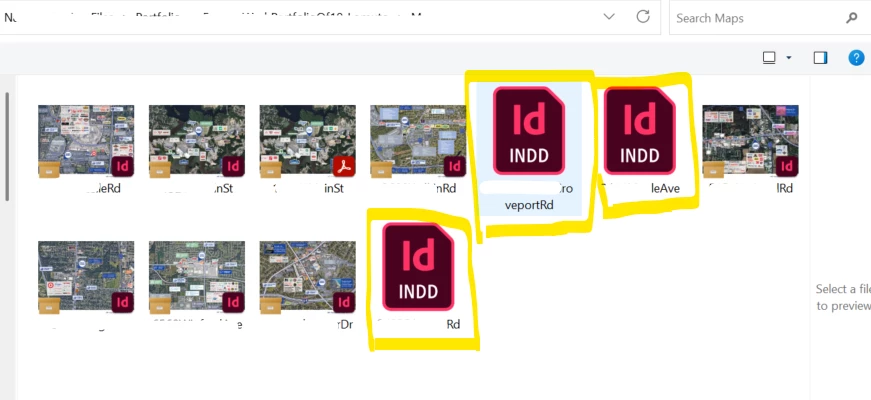
Task: Select the map file ending in 'lRd'
Action: point(750,142)
